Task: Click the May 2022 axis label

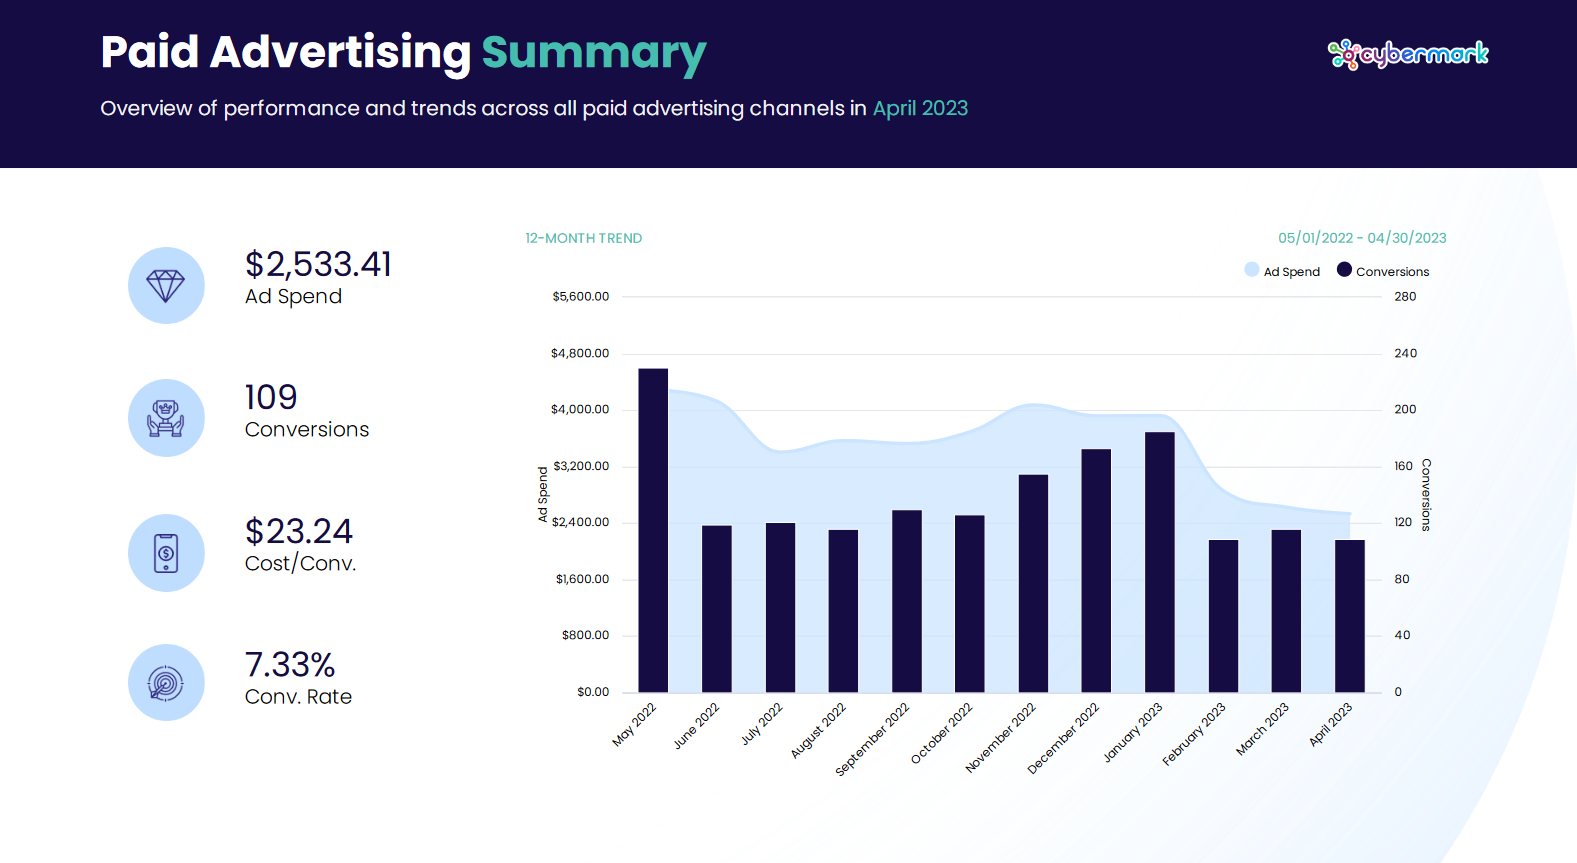Action: (634, 725)
